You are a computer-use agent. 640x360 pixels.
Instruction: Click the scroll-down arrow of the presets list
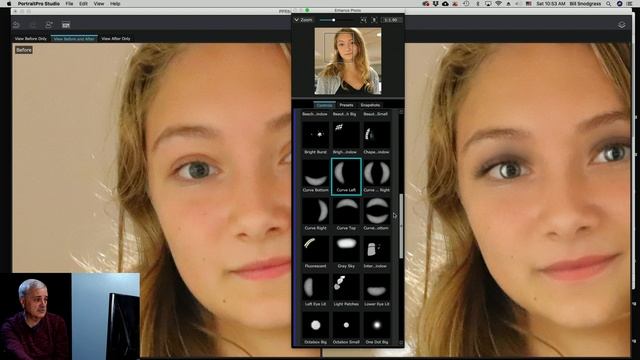pos(401,343)
